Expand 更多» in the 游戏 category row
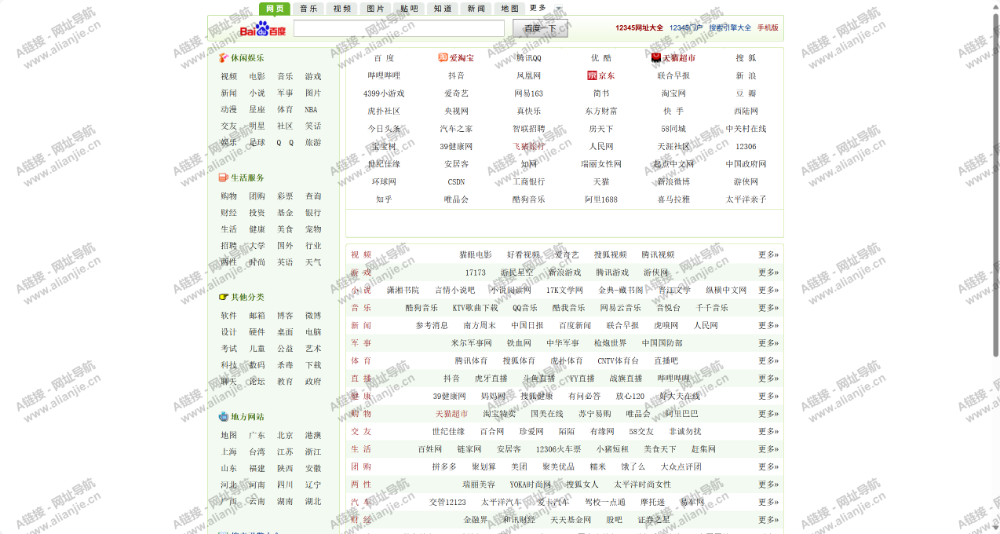The height and width of the screenshot is (534, 1000). coord(768,272)
